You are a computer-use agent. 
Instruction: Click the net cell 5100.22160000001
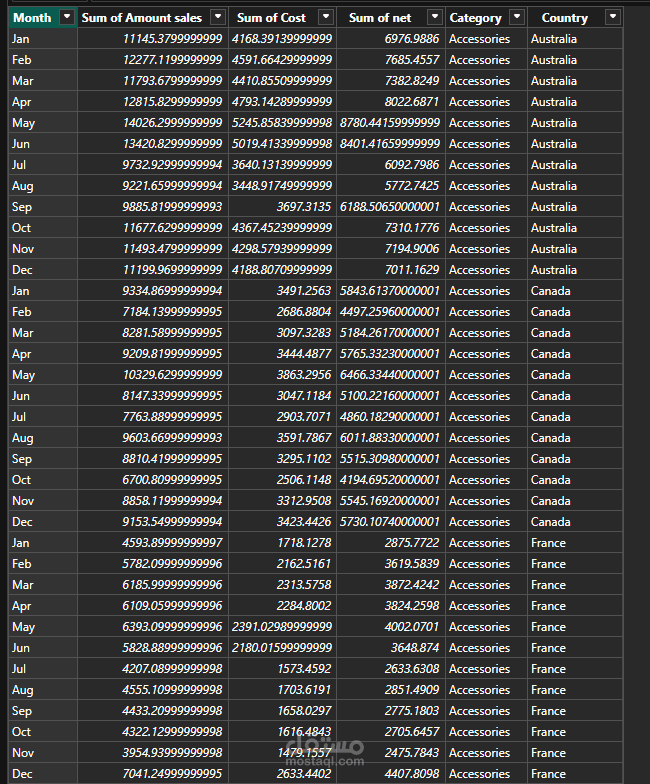pyautogui.click(x=391, y=396)
